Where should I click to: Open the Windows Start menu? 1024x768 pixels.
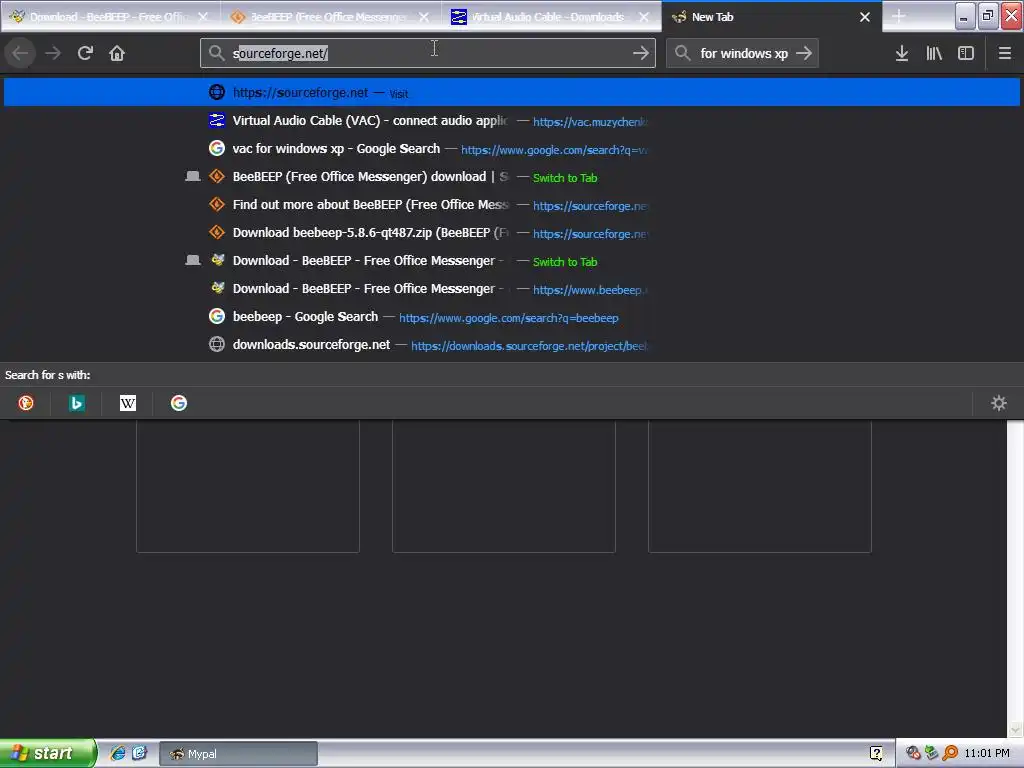[48, 753]
